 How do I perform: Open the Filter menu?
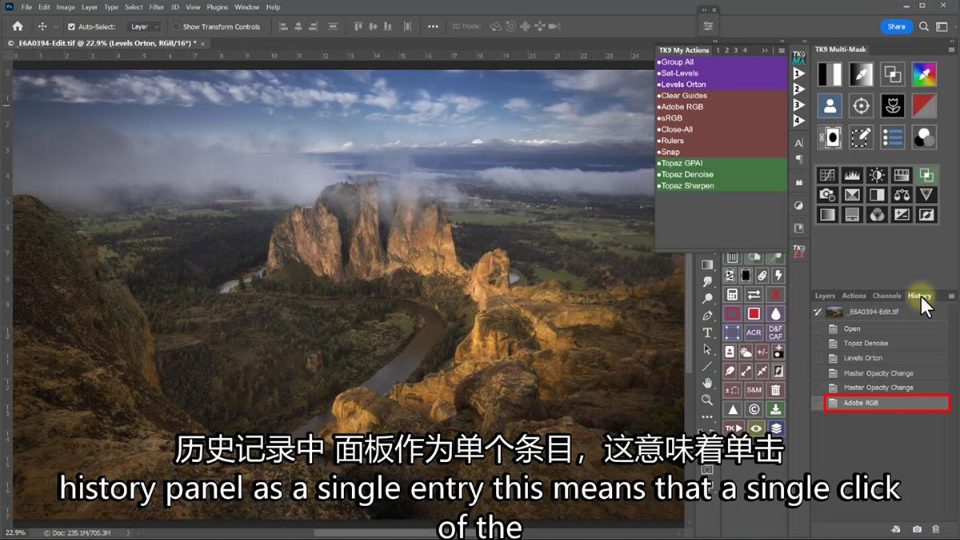click(x=156, y=7)
